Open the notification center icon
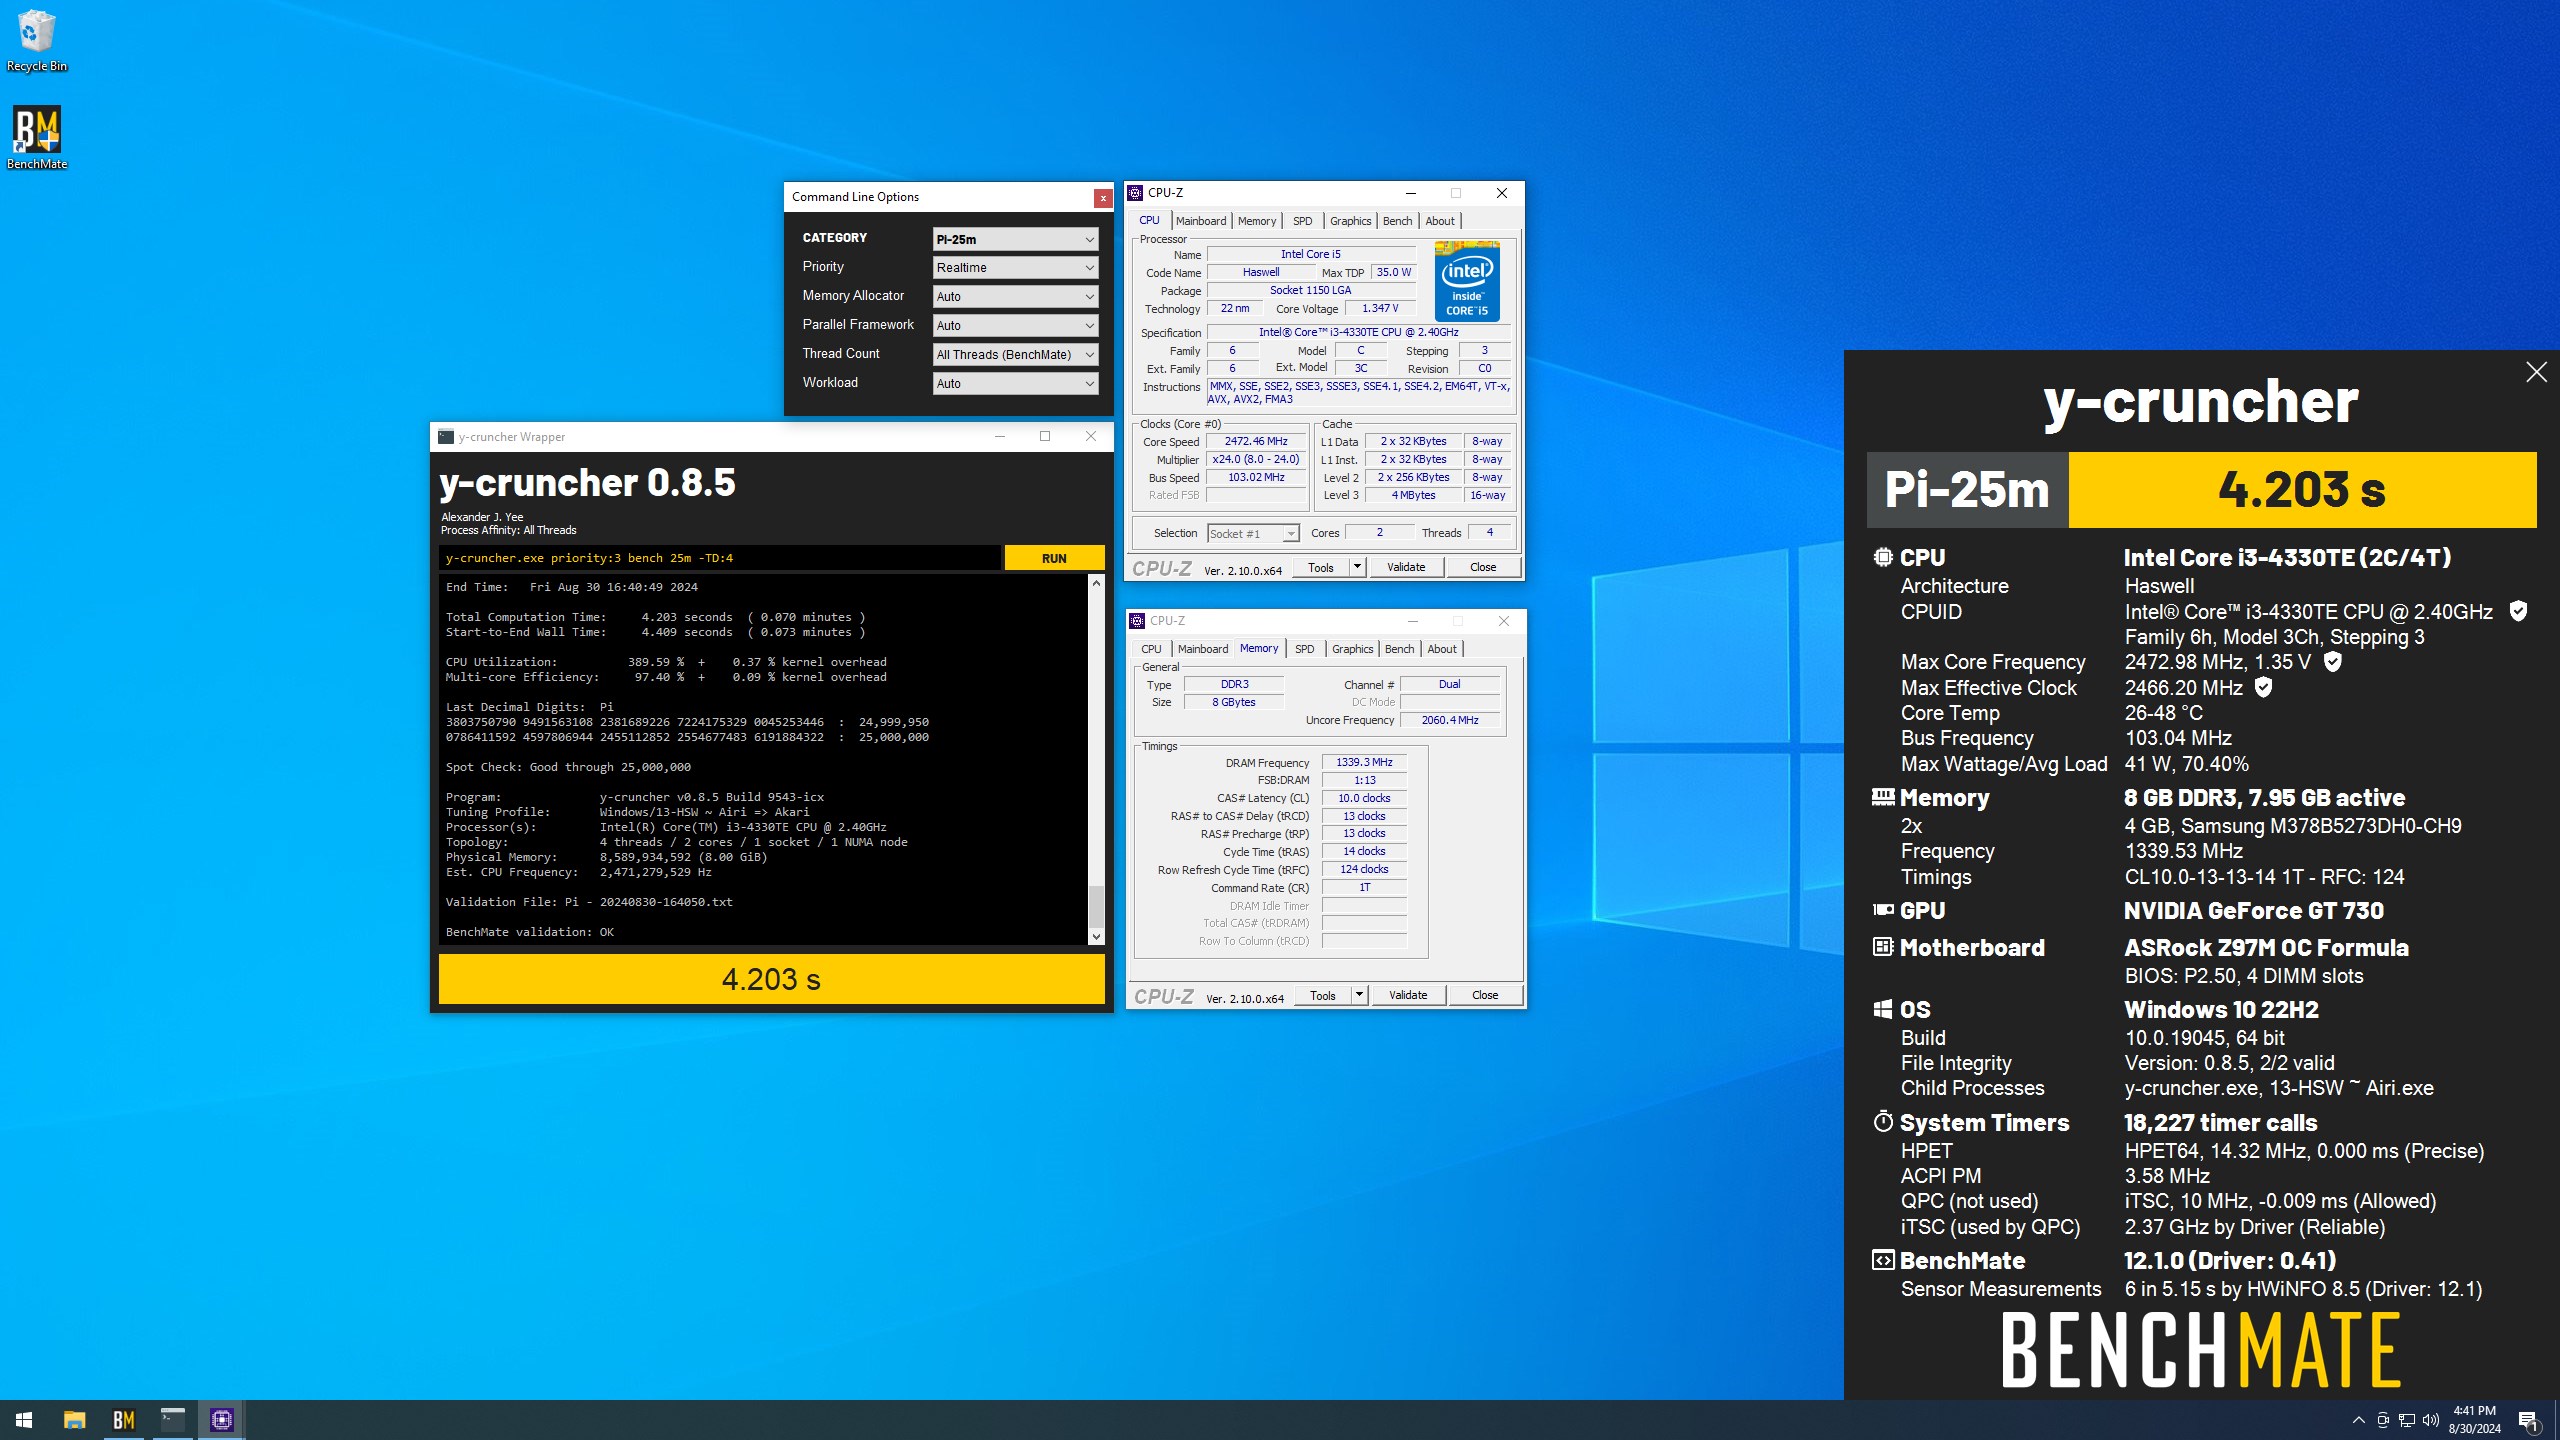2560x1440 pixels. click(x=2528, y=1420)
